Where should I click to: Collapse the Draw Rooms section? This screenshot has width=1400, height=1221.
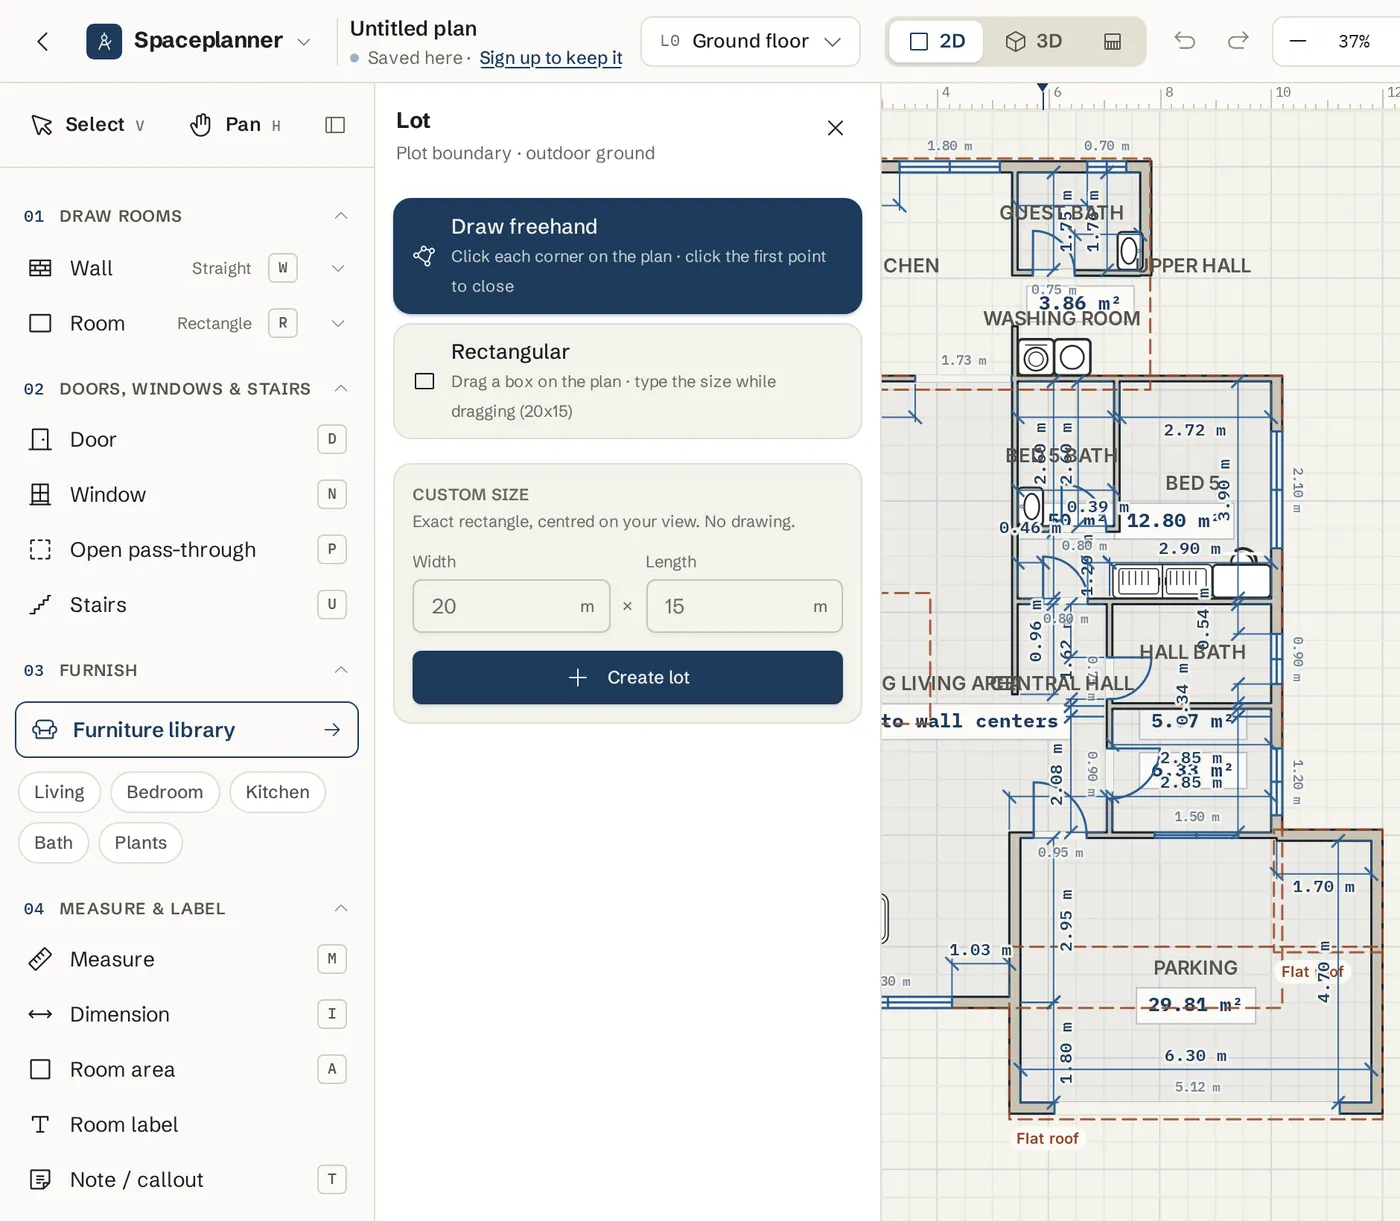tap(341, 216)
